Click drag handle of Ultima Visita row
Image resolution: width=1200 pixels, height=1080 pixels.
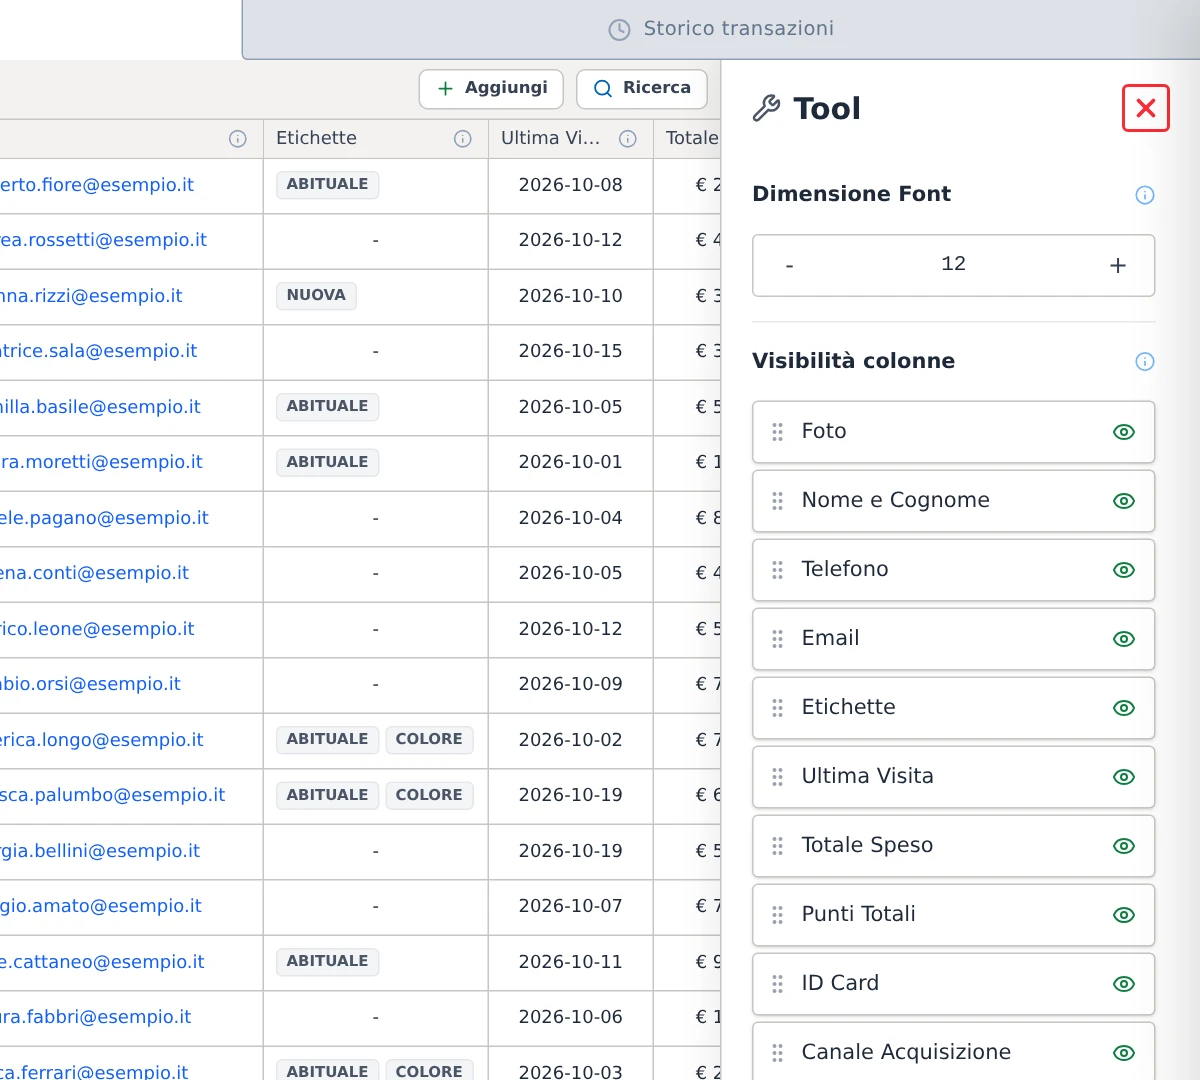(x=778, y=777)
